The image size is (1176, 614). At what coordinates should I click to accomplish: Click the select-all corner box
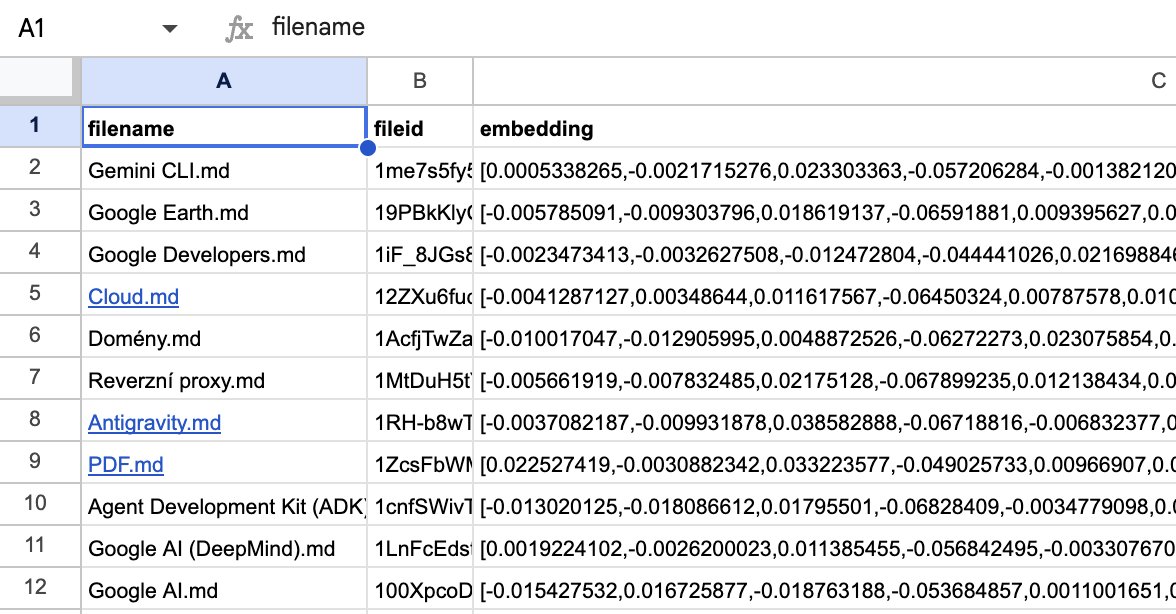40,81
